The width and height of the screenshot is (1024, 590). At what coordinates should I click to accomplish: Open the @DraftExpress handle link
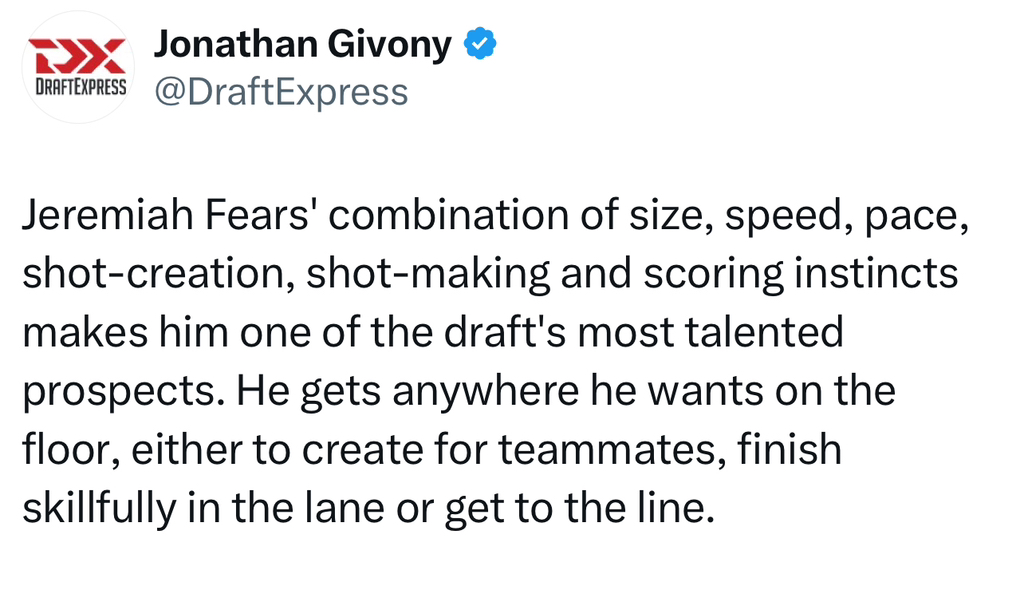[280, 92]
